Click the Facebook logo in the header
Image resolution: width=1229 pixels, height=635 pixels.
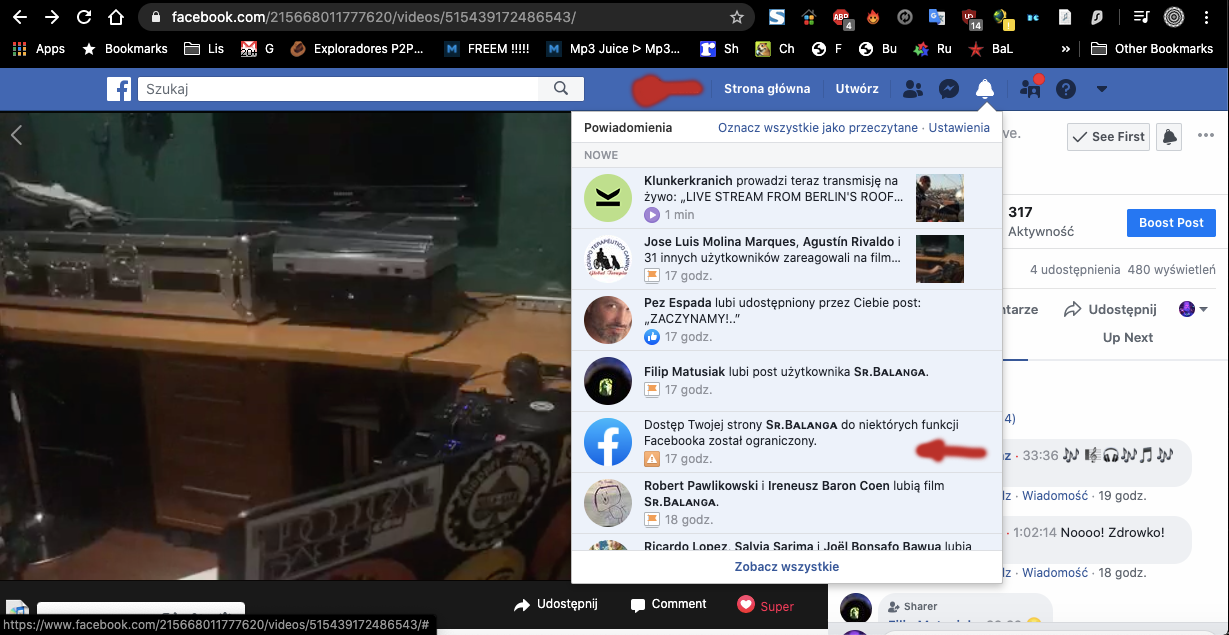(x=119, y=89)
